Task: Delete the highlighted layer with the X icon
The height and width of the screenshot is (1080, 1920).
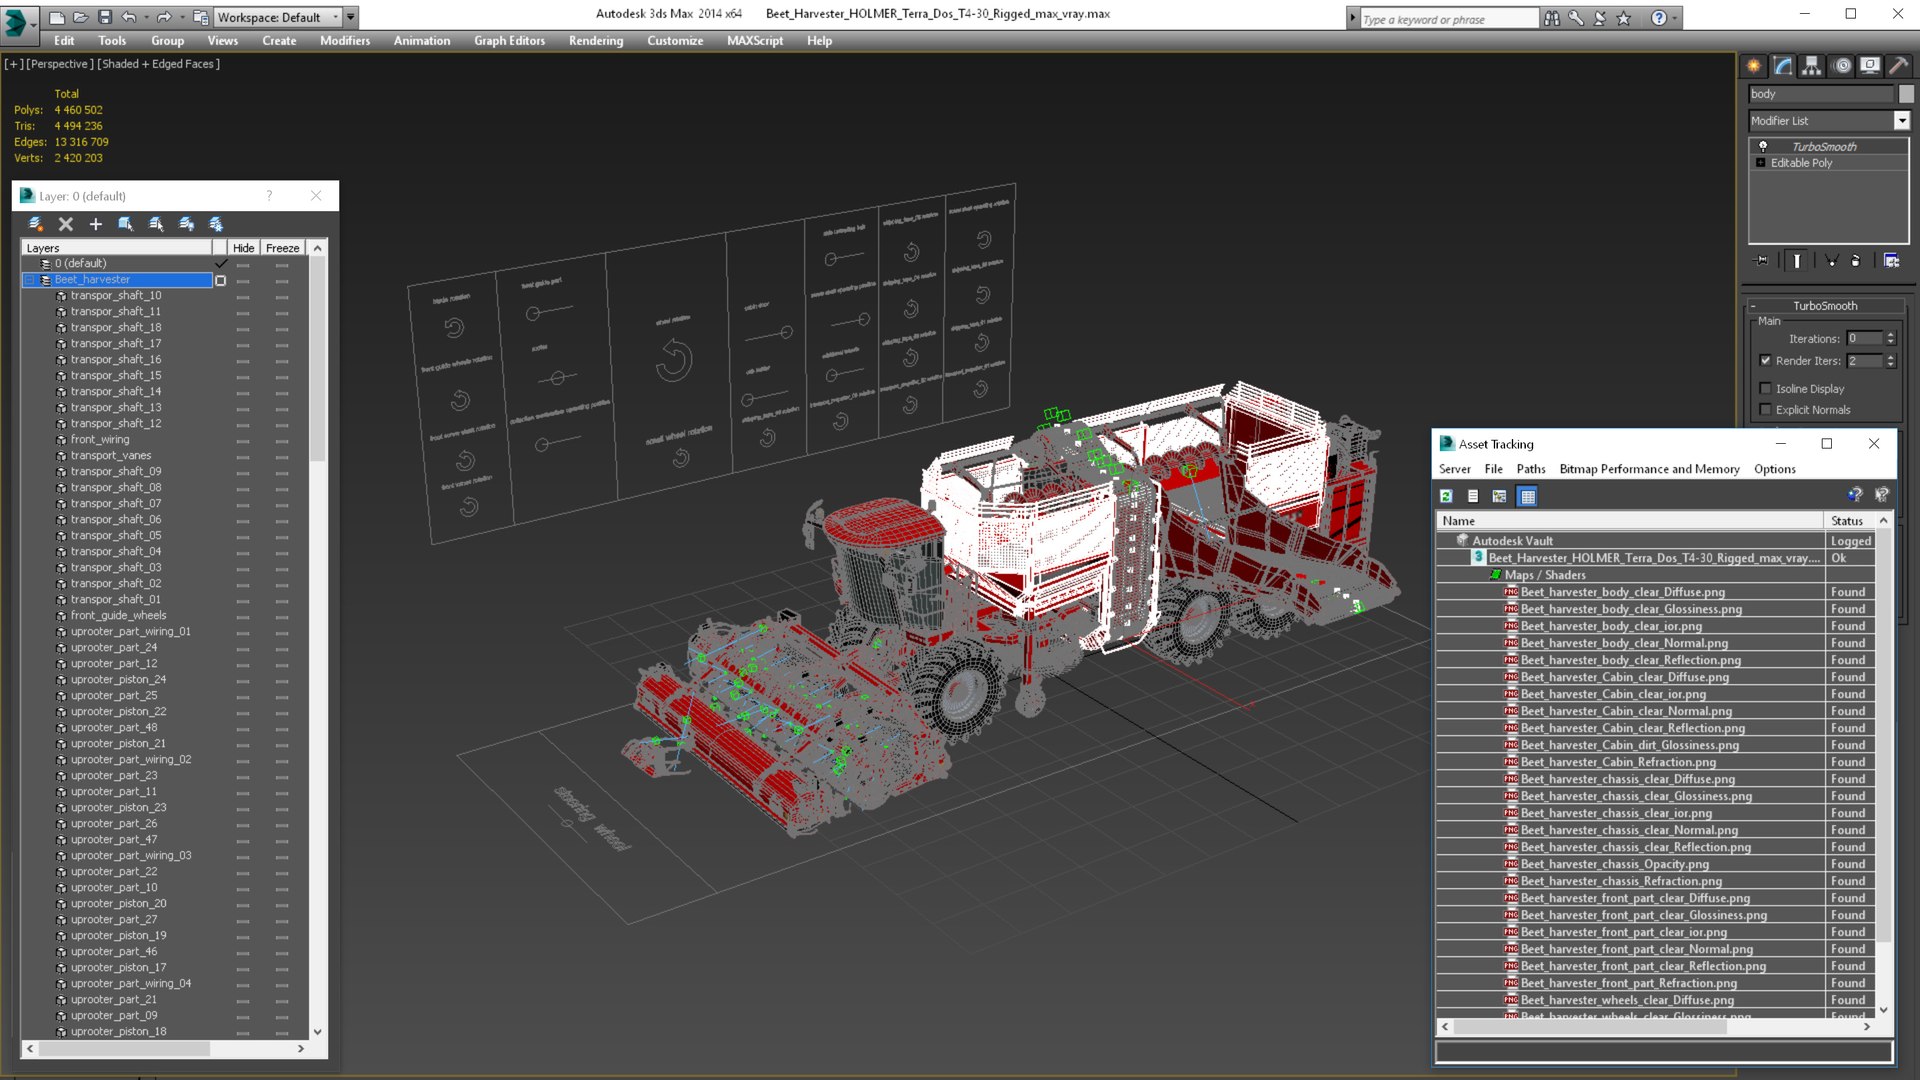Action: pyautogui.click(x=66, y=225)
